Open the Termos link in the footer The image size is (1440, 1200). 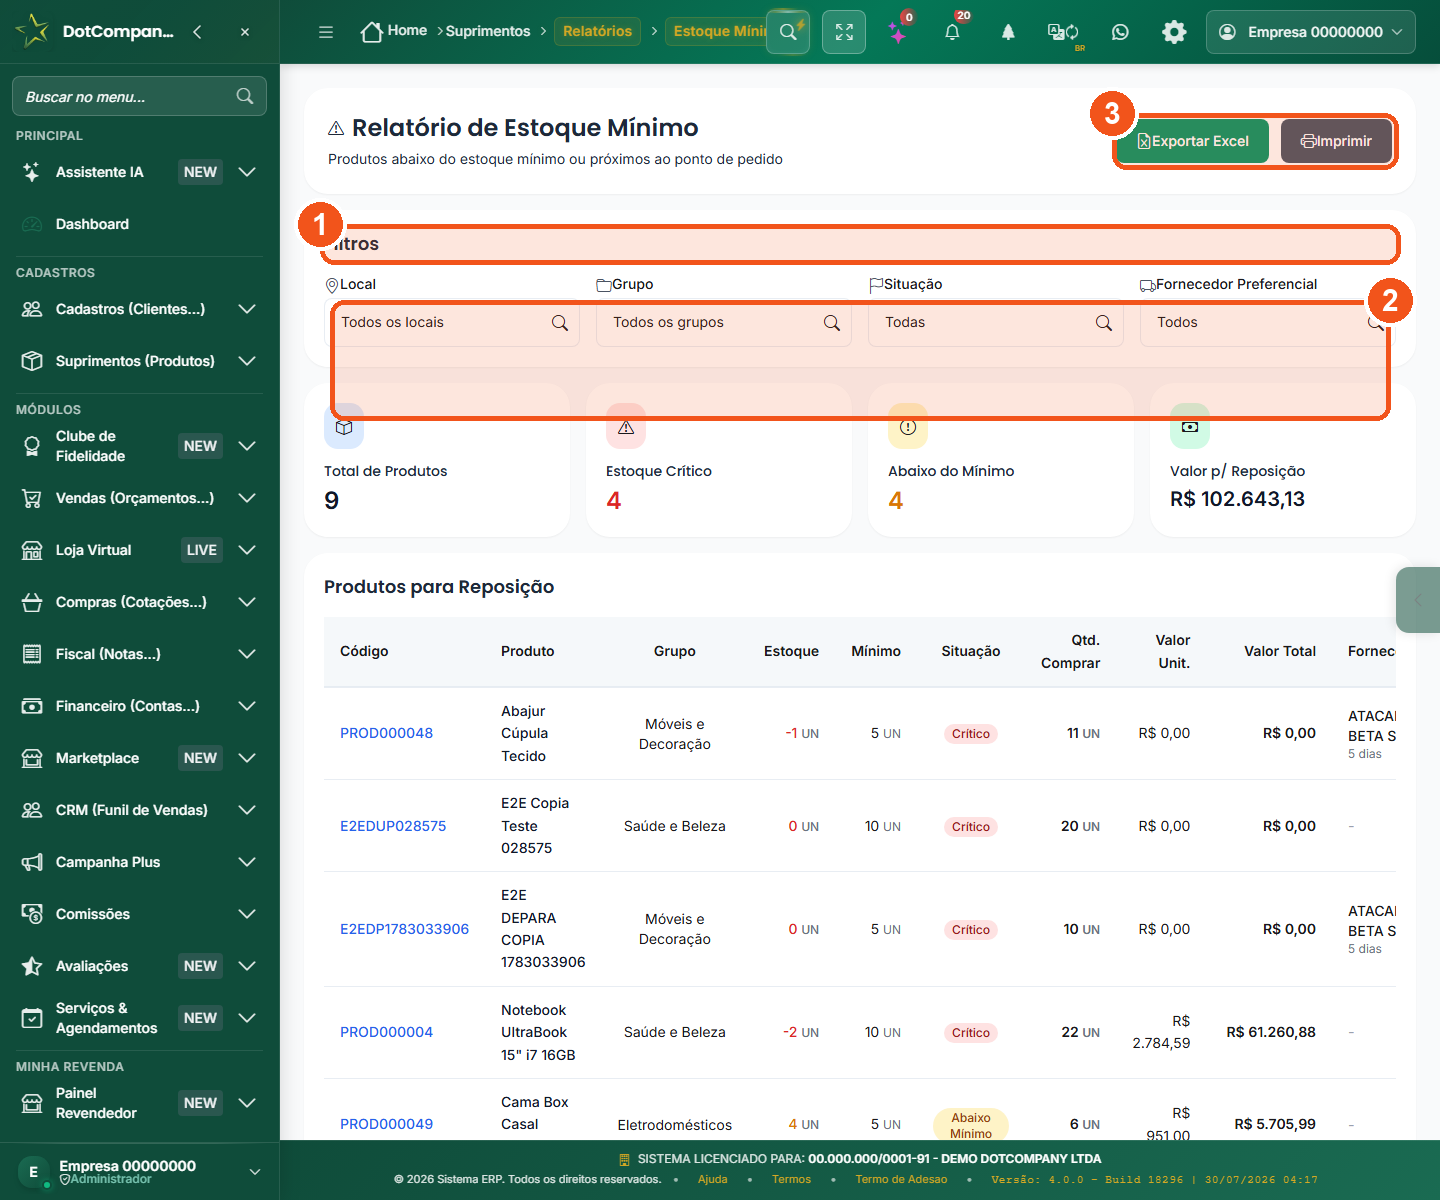792,1179
